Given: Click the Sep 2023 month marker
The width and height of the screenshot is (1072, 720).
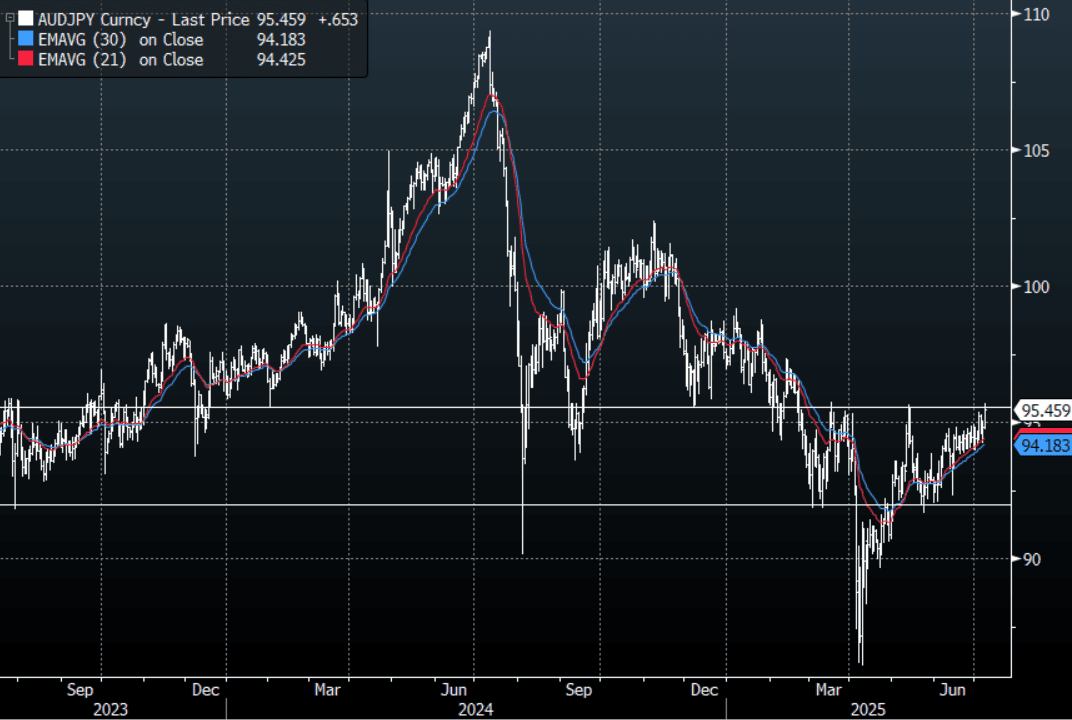Looking at the screenshot, I should [81, 690].
